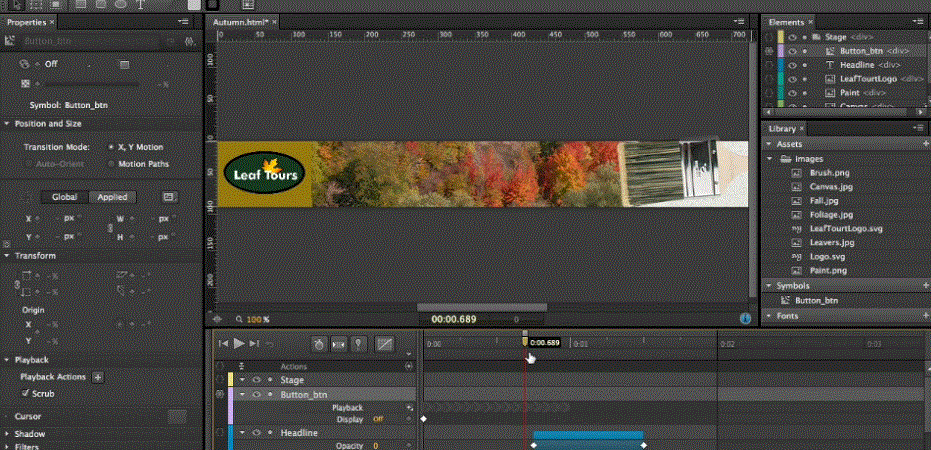Switch to the Autumn.html document tab
The width and height of the screenshot is (931, 450).
point(240,22)
